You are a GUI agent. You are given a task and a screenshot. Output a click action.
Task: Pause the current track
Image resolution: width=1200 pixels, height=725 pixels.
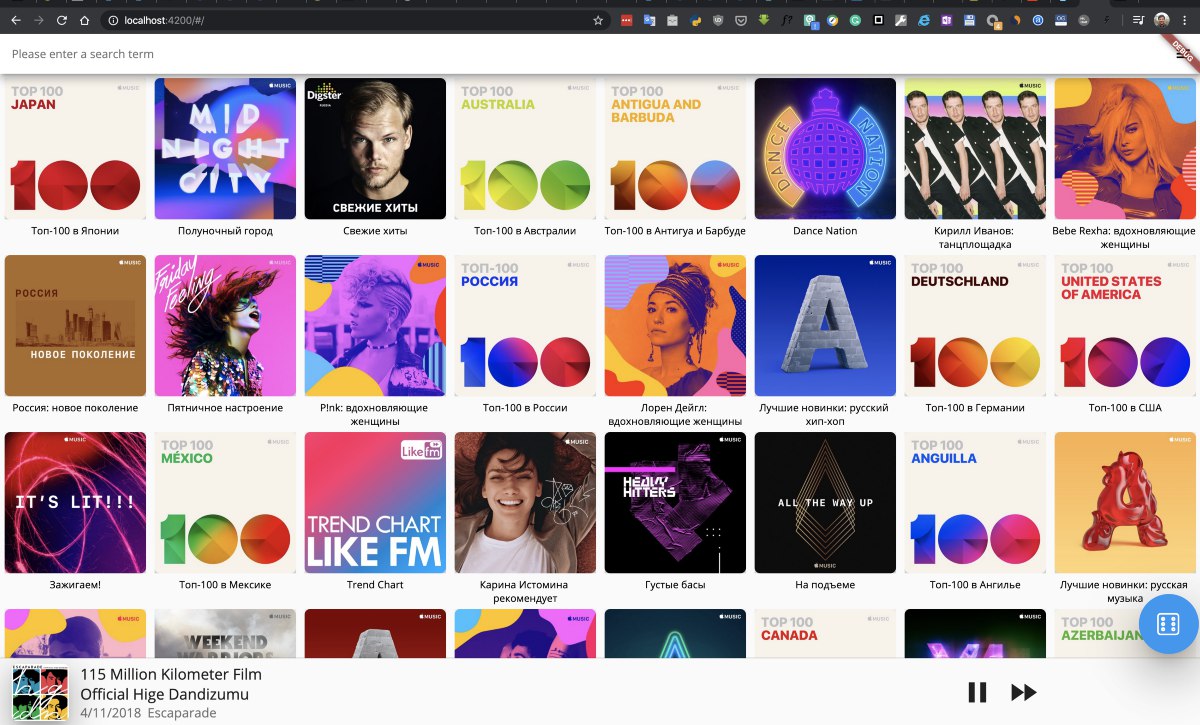pos(977,692)
